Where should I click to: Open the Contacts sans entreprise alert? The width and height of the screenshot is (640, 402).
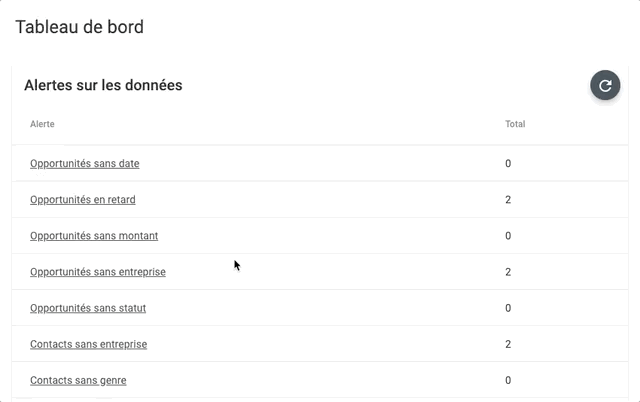pos(89,344)
